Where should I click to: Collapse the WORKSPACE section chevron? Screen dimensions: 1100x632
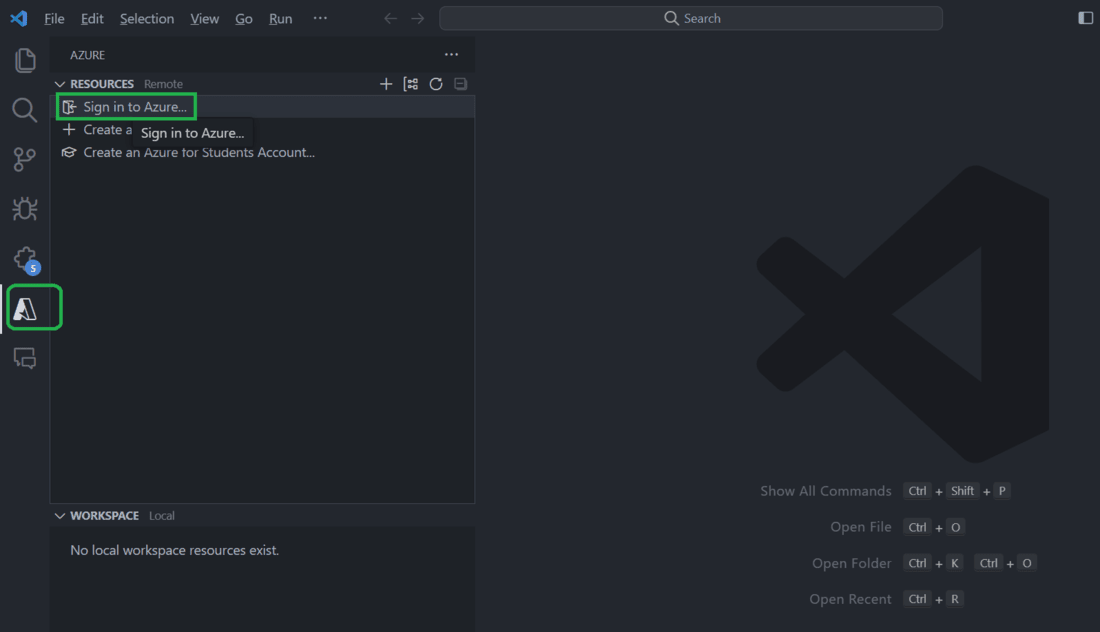[x=60, y=516]
